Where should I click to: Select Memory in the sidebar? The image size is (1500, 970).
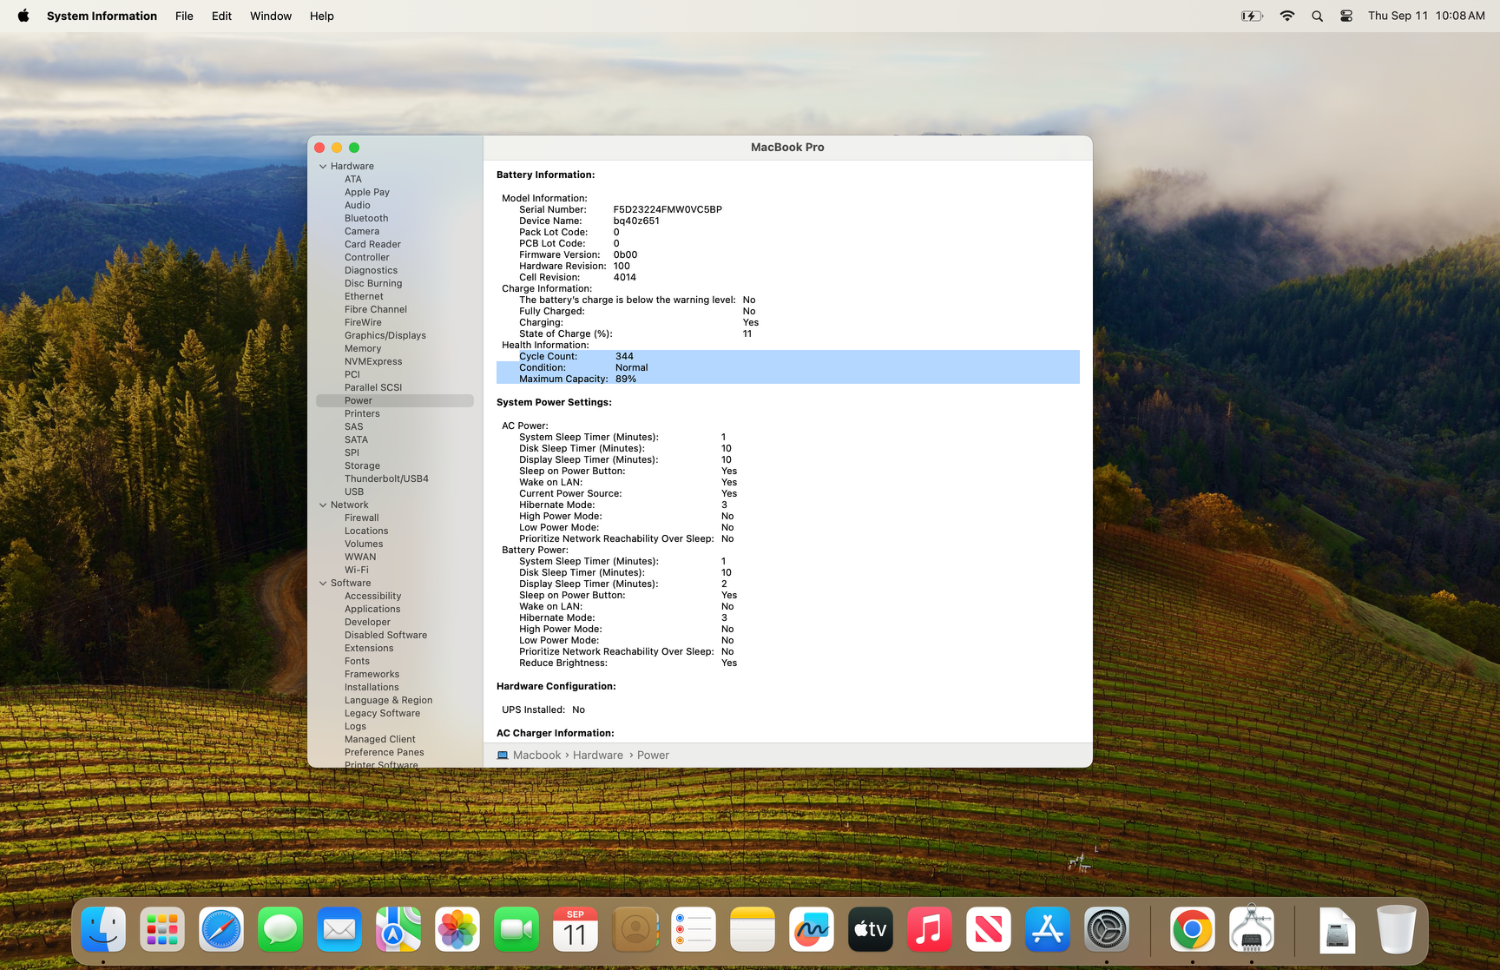pyautogui.click(x=363, y=348)
